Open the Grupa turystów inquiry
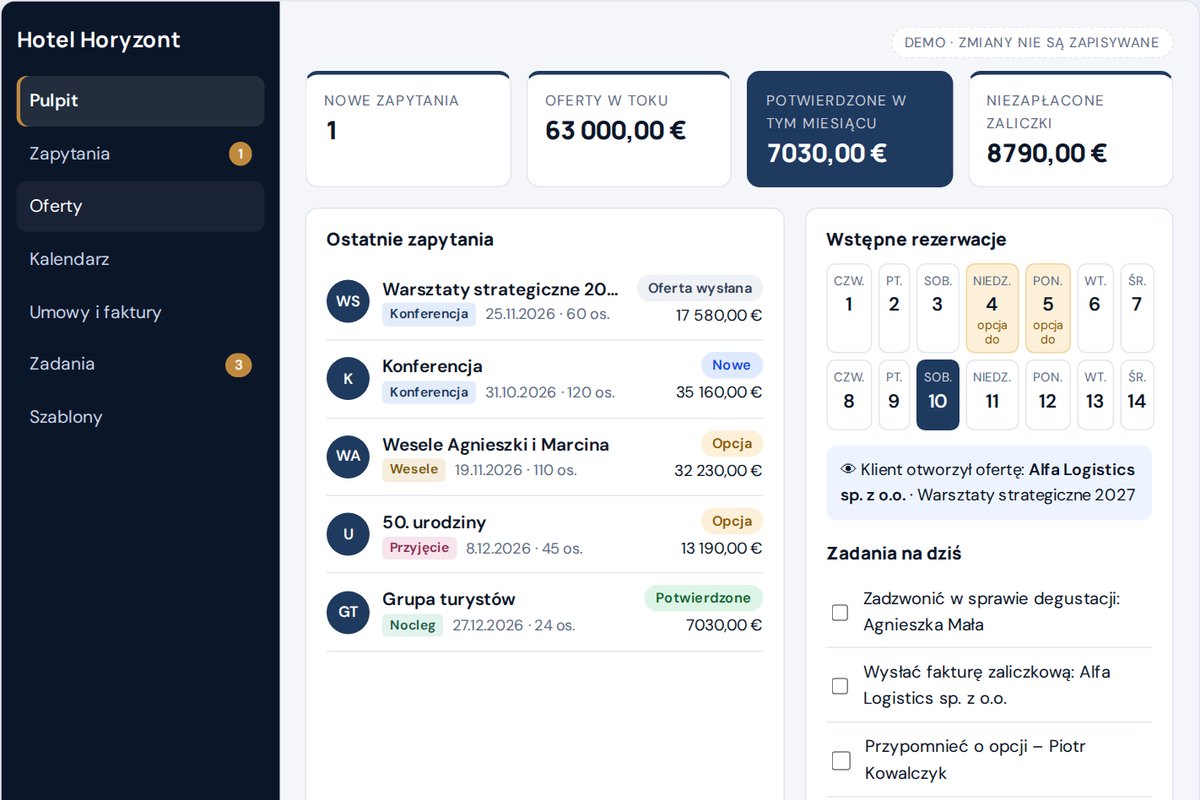 tap(449, 599)
